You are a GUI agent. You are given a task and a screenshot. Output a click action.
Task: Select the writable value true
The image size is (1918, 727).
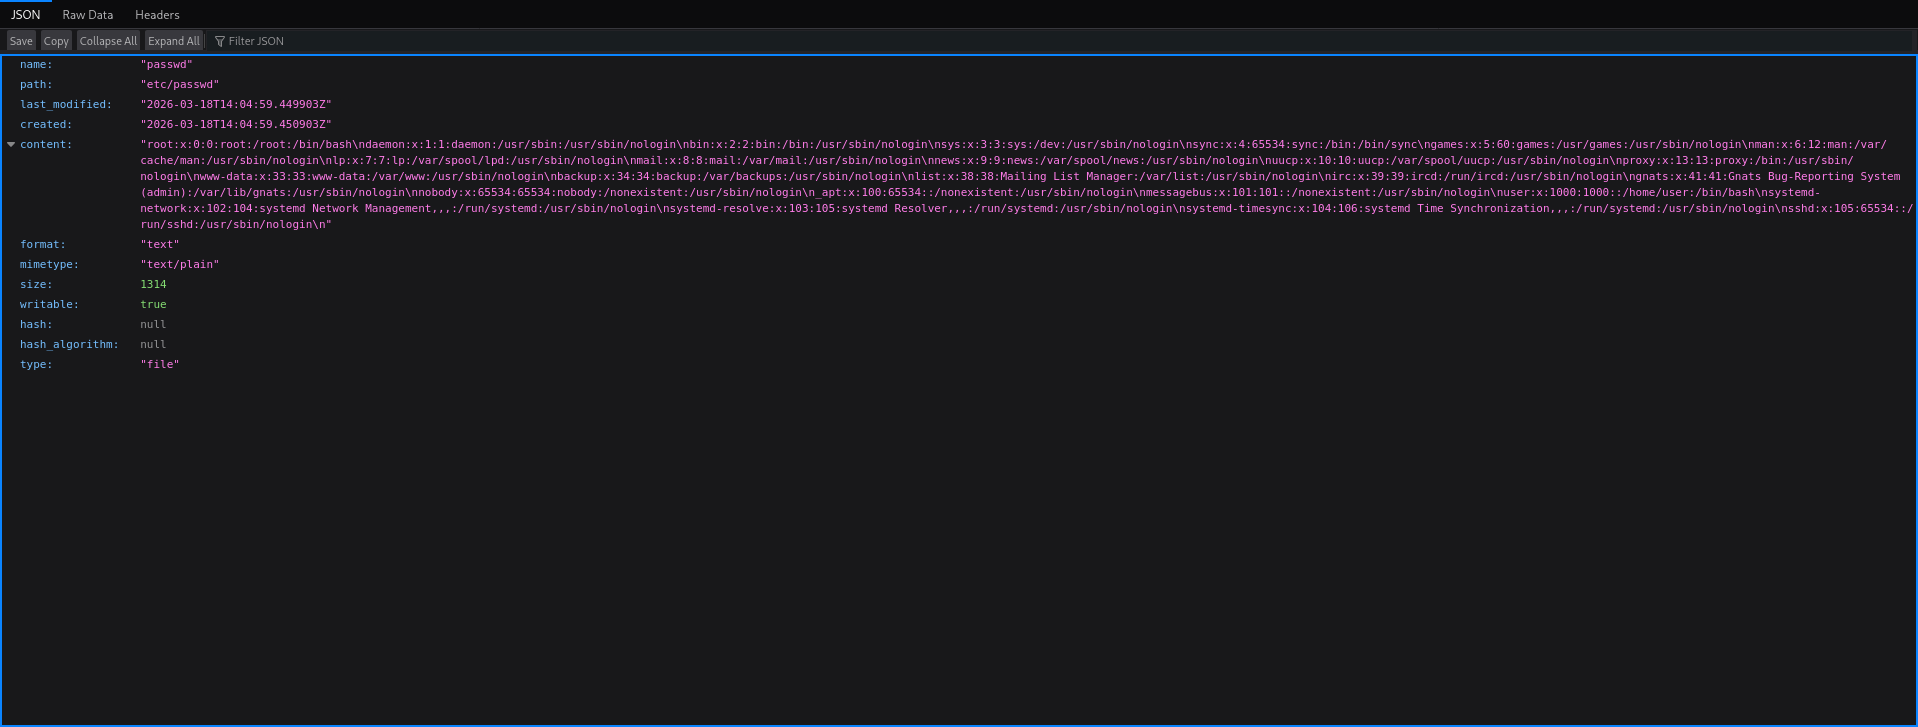point(153,304)
